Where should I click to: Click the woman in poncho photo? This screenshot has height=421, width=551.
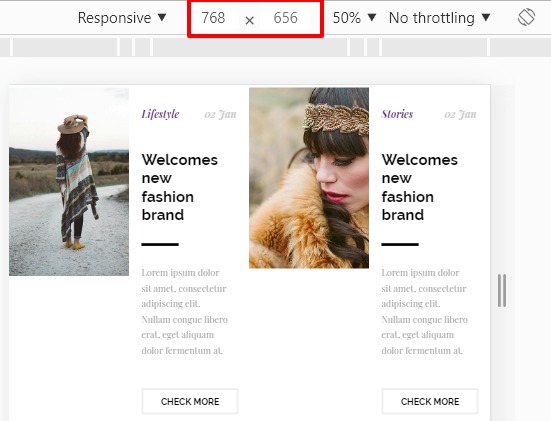pyautogui.click(x=69, y=182)
